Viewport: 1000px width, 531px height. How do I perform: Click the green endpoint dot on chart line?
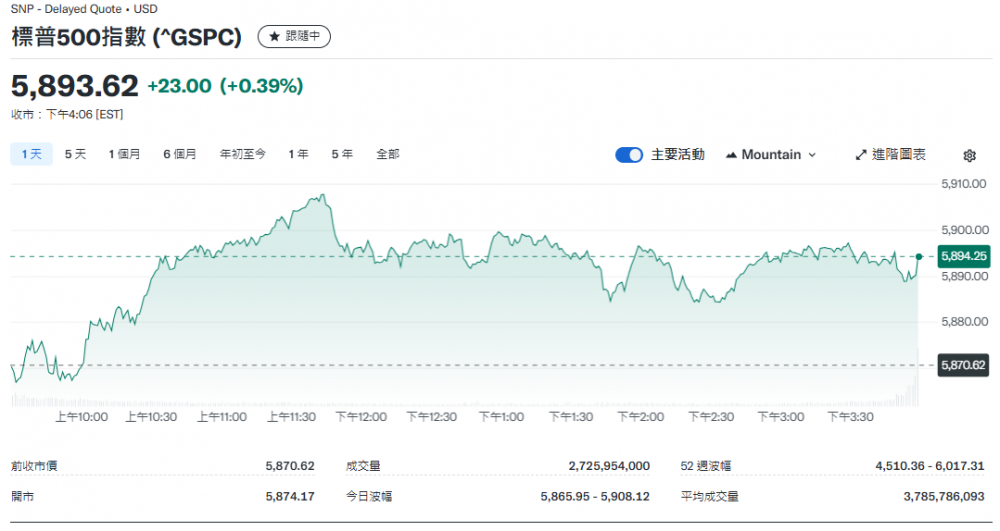[x=919, y=257]
